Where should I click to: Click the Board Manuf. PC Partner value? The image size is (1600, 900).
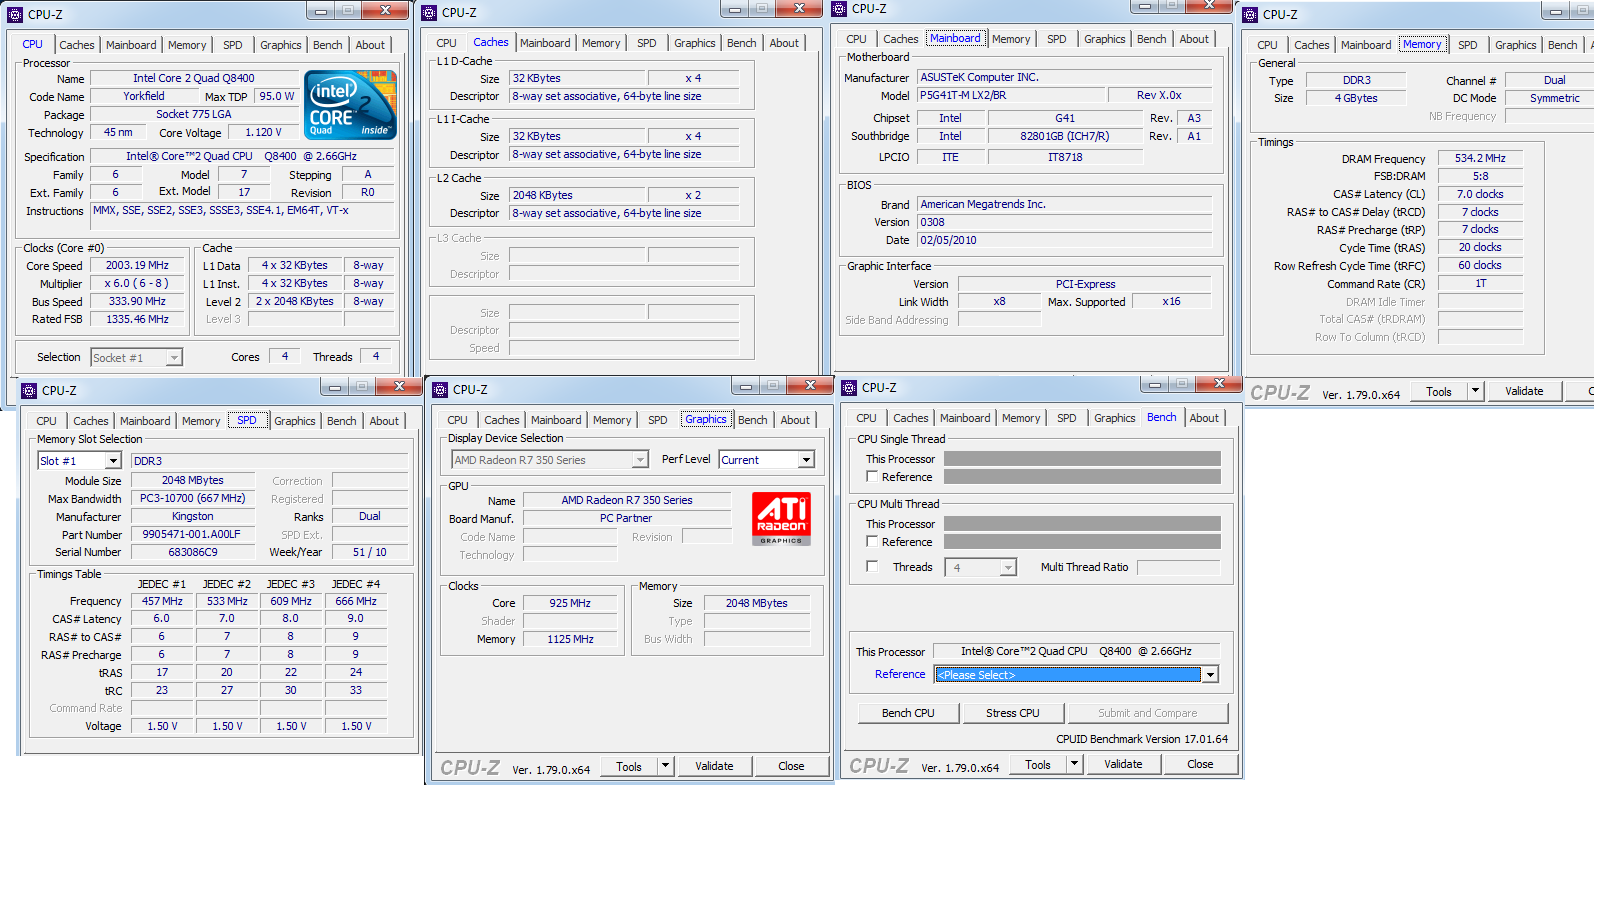click(x=626, y=518)
